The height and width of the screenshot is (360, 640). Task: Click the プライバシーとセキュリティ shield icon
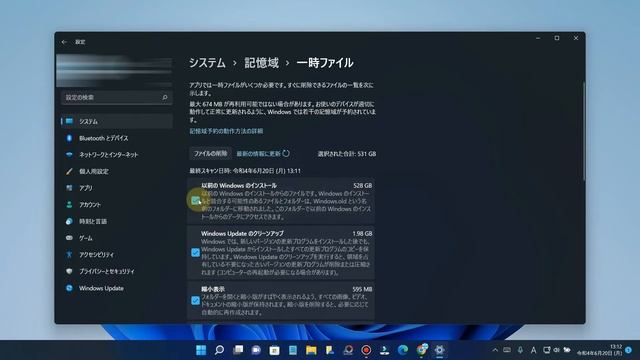click(69, 271)
